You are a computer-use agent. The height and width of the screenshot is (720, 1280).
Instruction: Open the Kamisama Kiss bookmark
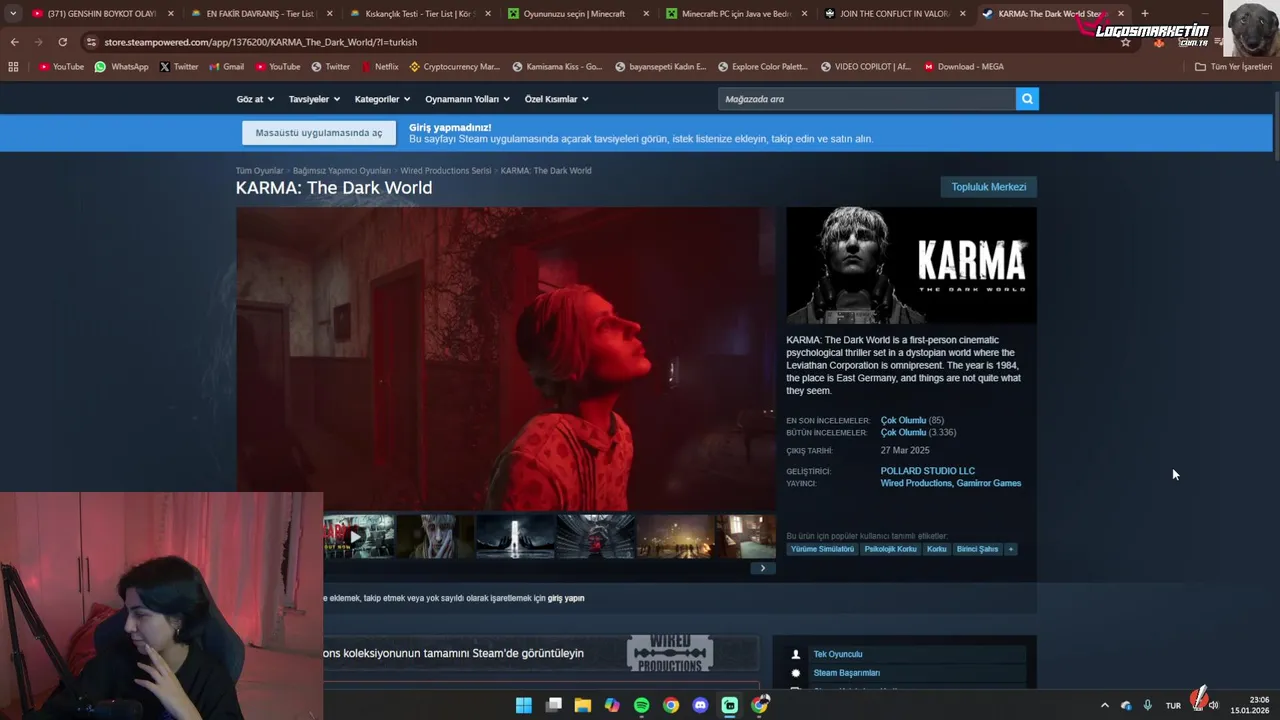[557, 67]
